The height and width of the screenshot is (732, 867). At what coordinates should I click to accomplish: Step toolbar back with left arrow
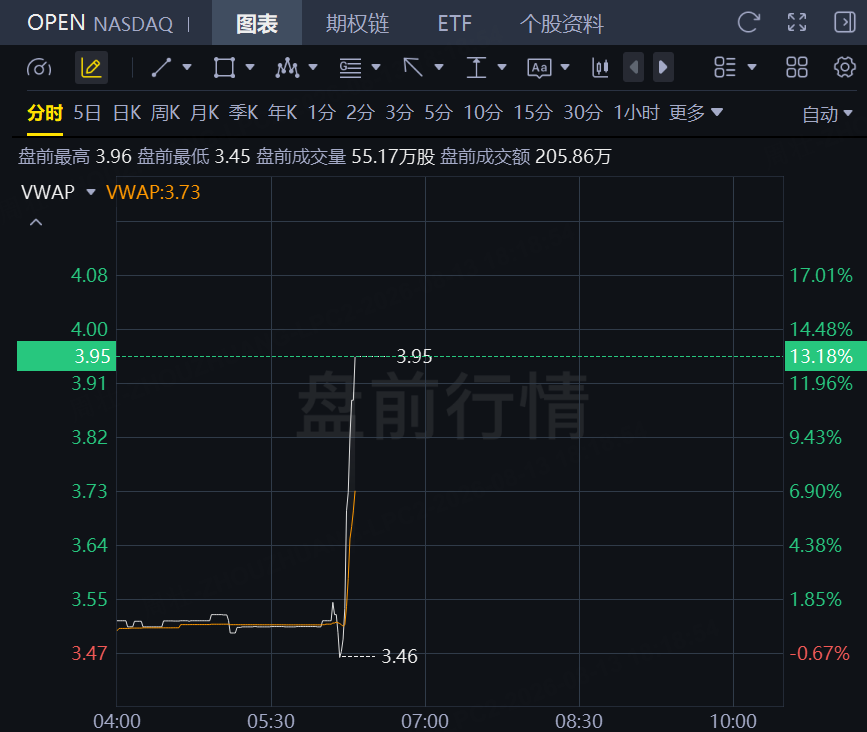(x=634, y=67)
